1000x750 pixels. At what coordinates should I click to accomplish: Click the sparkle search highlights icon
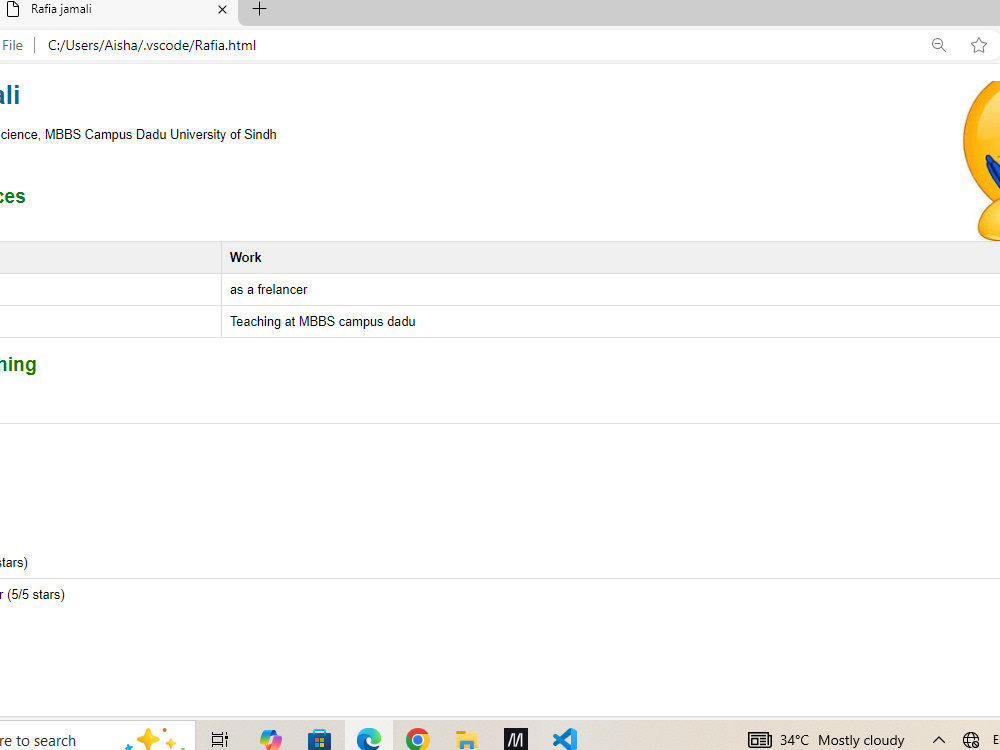(156, 740)
